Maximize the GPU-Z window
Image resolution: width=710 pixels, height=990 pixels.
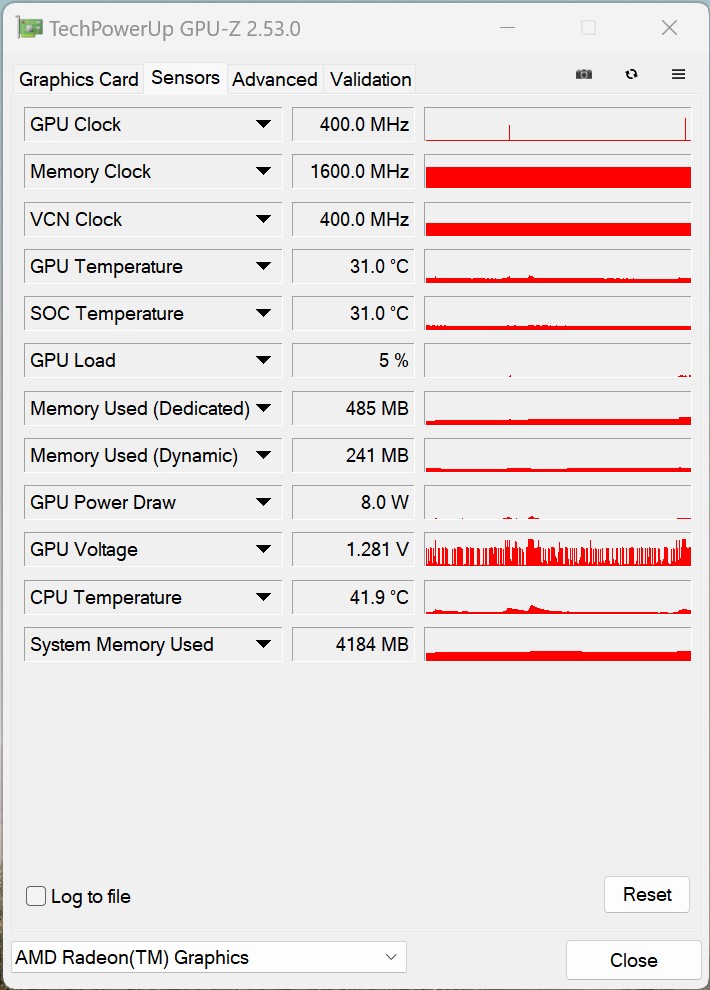[588, 28]
